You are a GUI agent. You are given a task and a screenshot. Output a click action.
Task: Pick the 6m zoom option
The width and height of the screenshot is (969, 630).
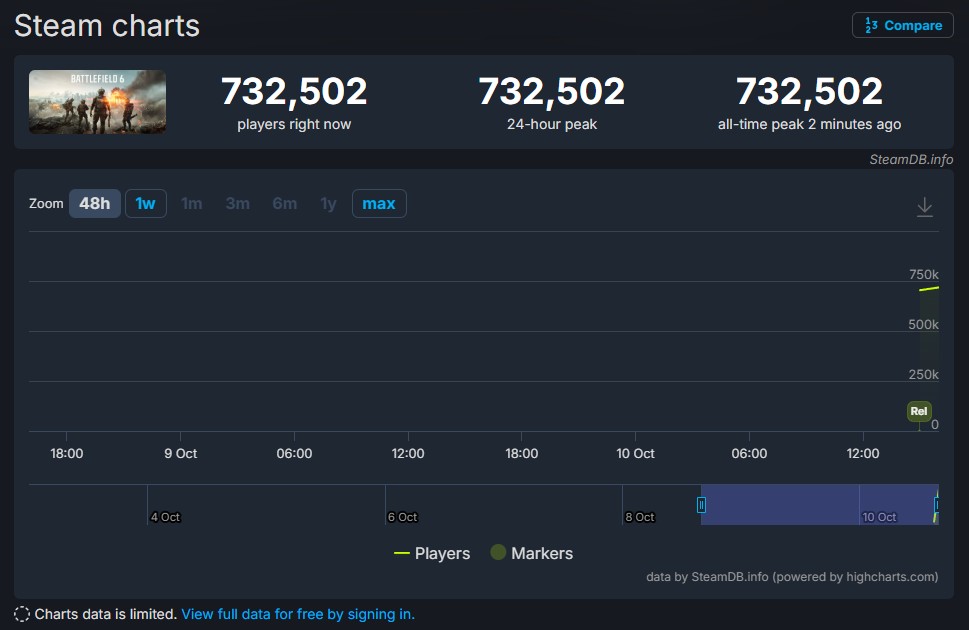[x=284, y=204]
